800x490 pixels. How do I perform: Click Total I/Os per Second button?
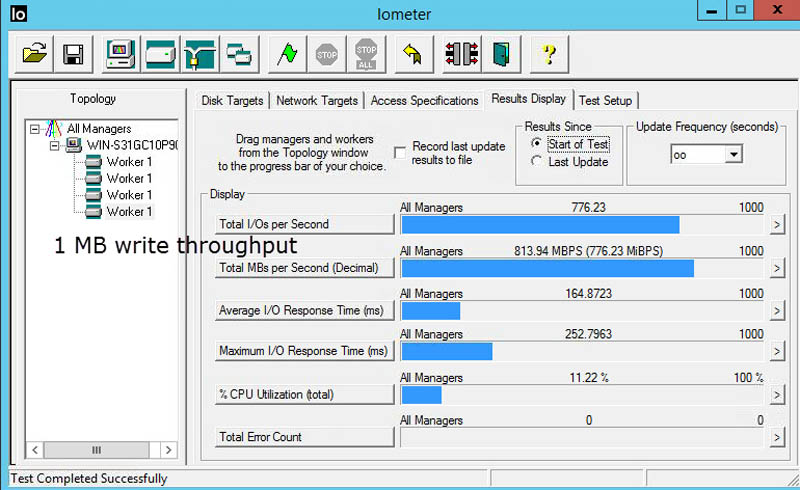[305, 224]
